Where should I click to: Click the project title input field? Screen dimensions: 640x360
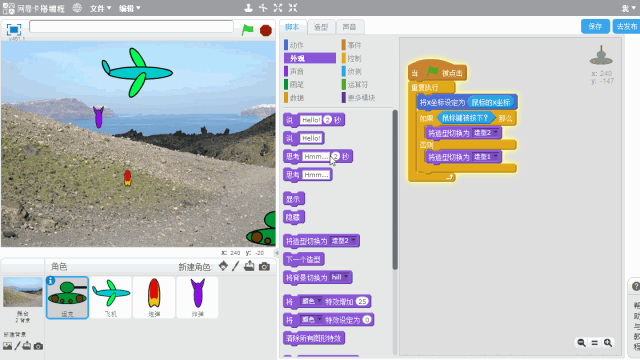[x=131, y=27]
